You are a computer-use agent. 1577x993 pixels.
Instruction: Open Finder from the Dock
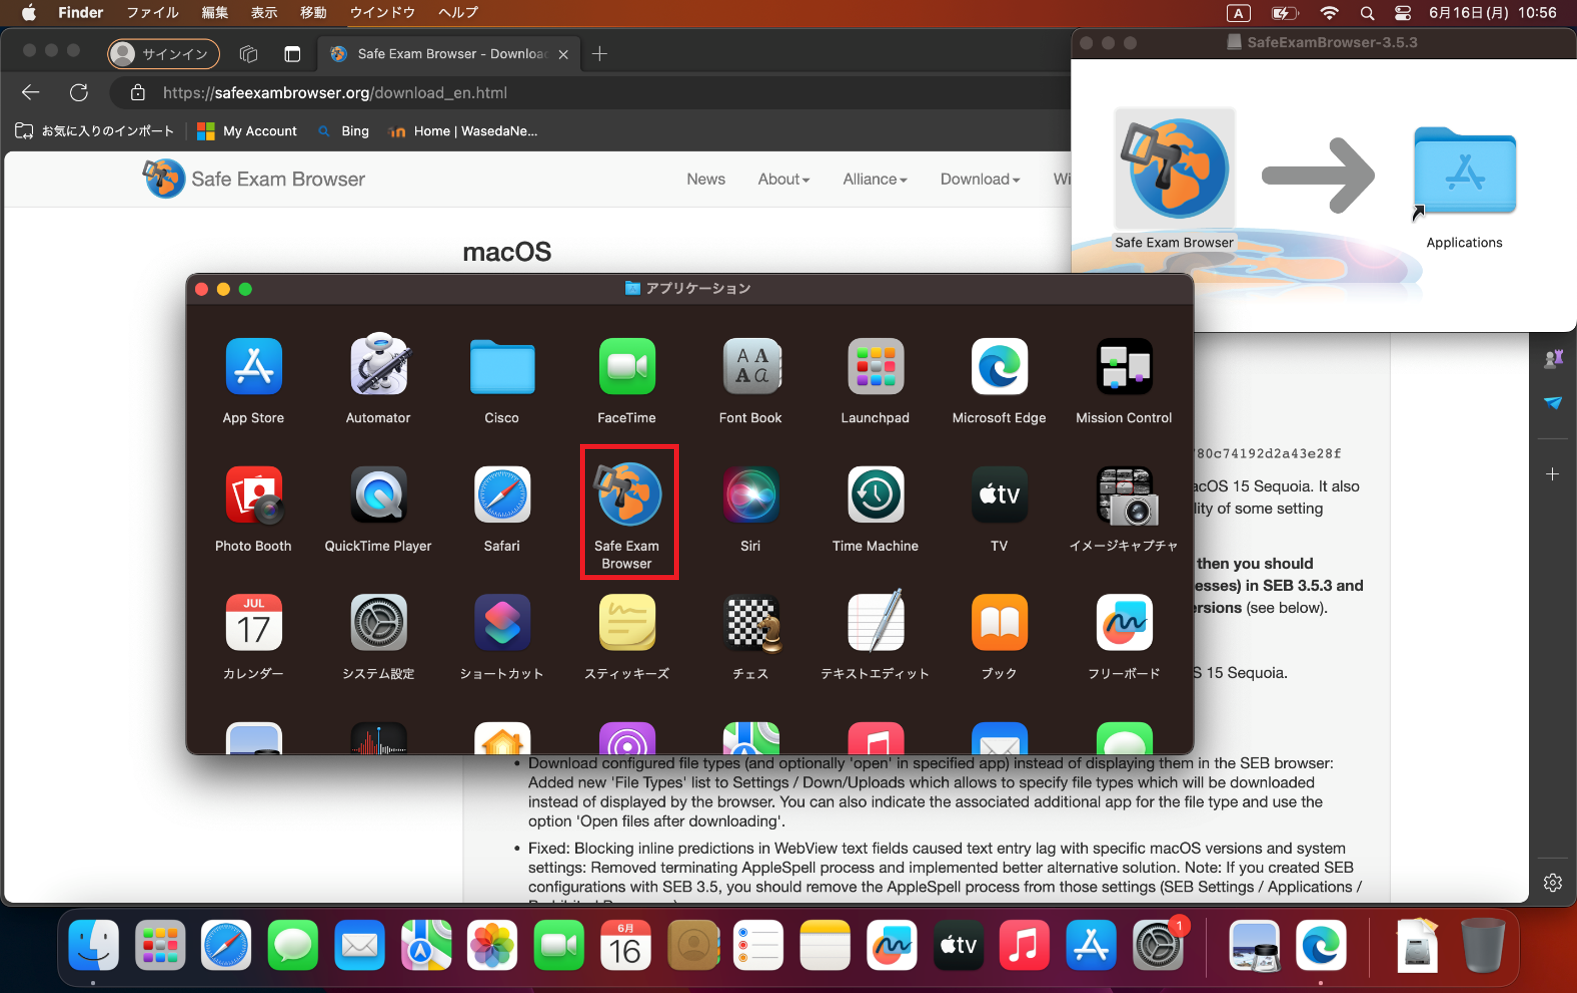click(x=94, y=945)
